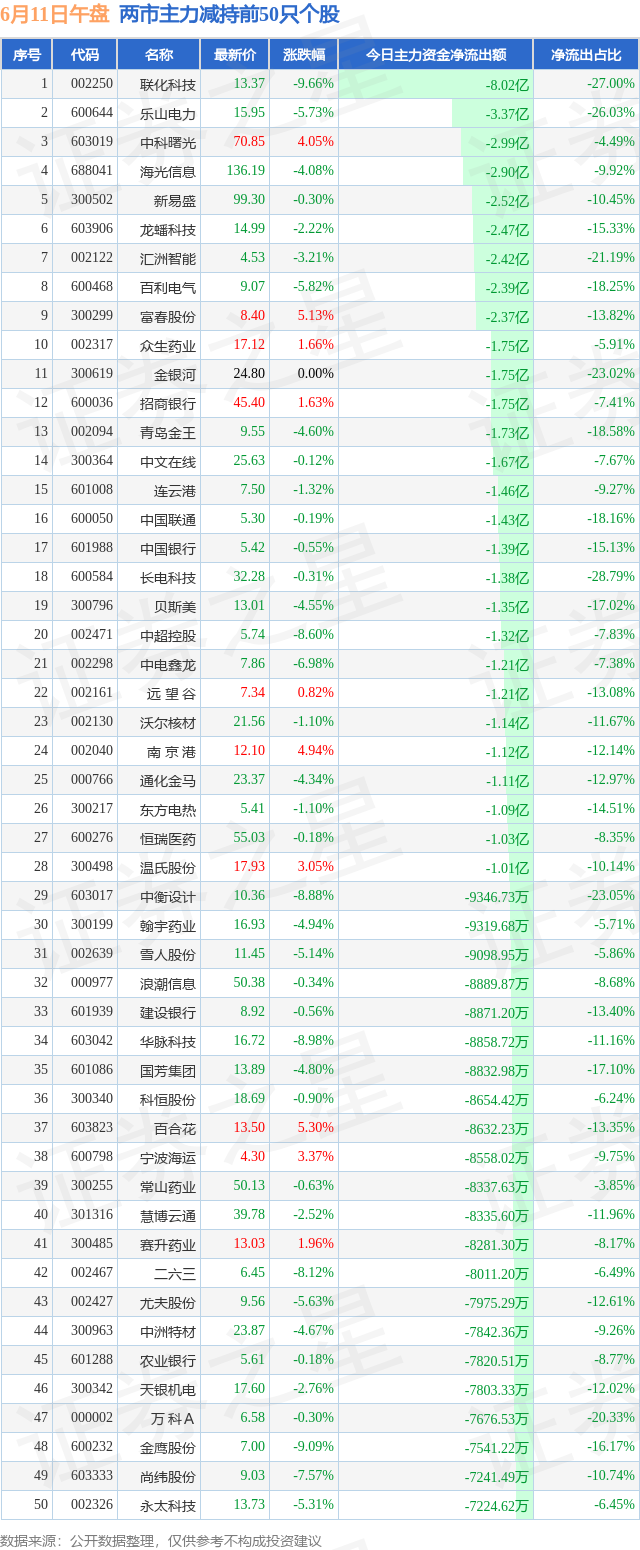Click the 今日主力资金净流出额 column header
Screen dimensions: 640x1550
coord(435,55)
